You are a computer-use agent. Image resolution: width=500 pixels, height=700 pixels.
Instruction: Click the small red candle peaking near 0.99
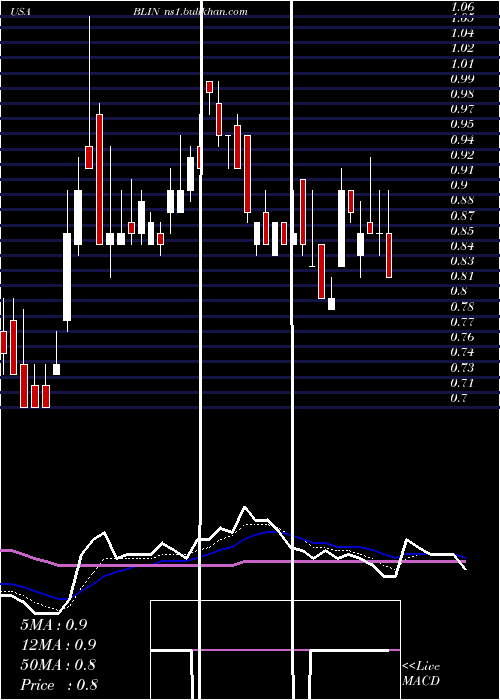[209, 87]
